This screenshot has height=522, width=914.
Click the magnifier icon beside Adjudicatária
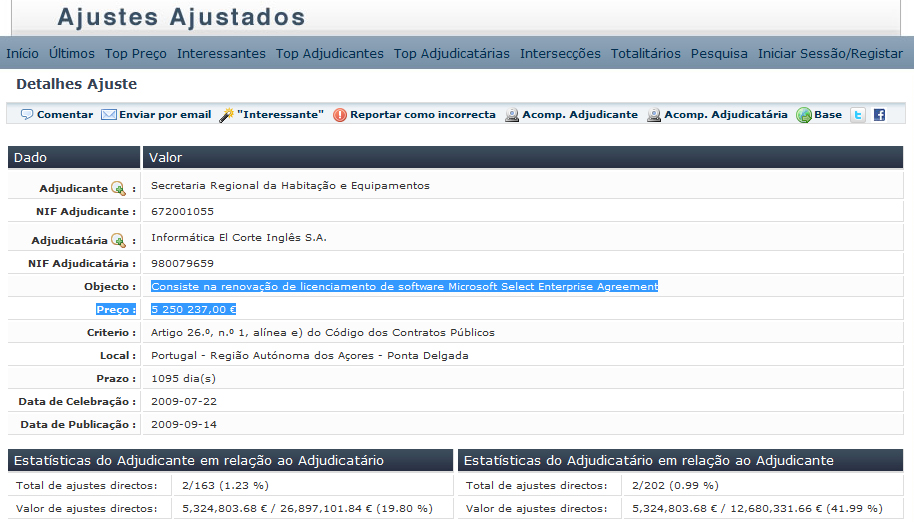click(118, 240)
